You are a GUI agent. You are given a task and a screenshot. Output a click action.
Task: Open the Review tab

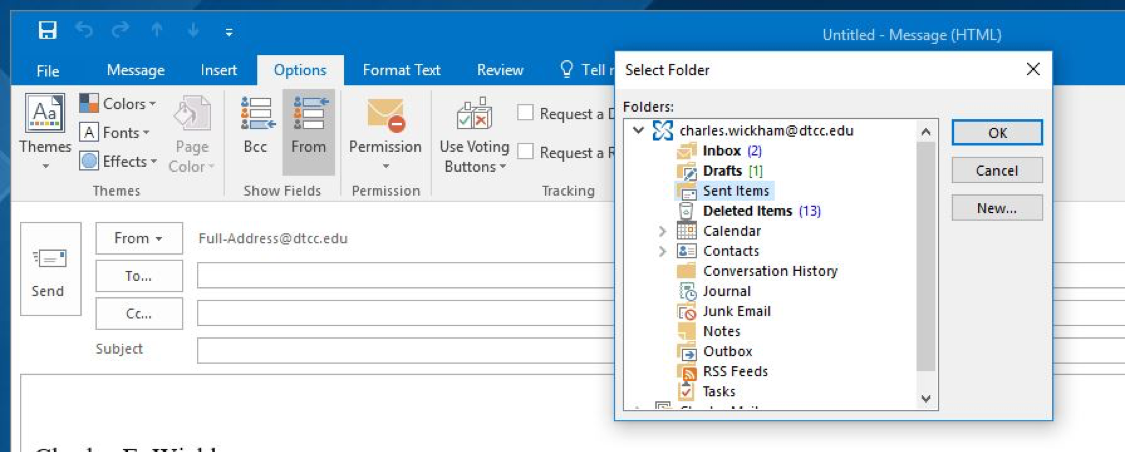(x=500, y=70)
